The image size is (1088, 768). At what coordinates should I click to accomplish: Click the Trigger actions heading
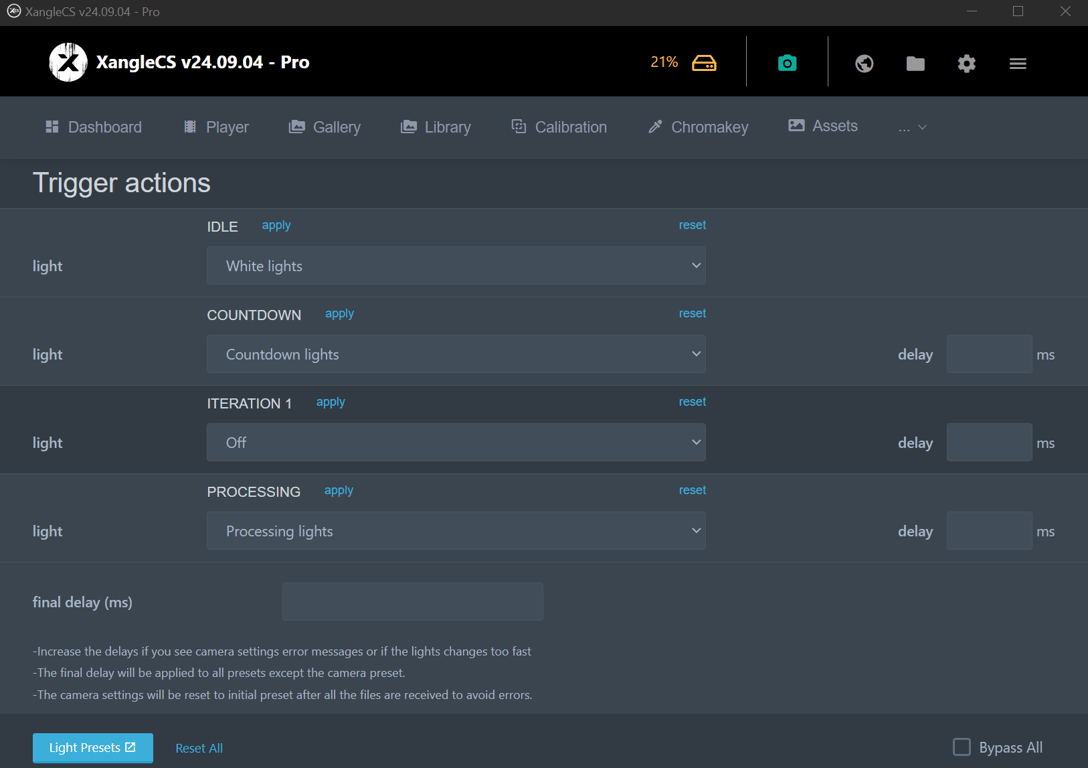tap(121, 183)
